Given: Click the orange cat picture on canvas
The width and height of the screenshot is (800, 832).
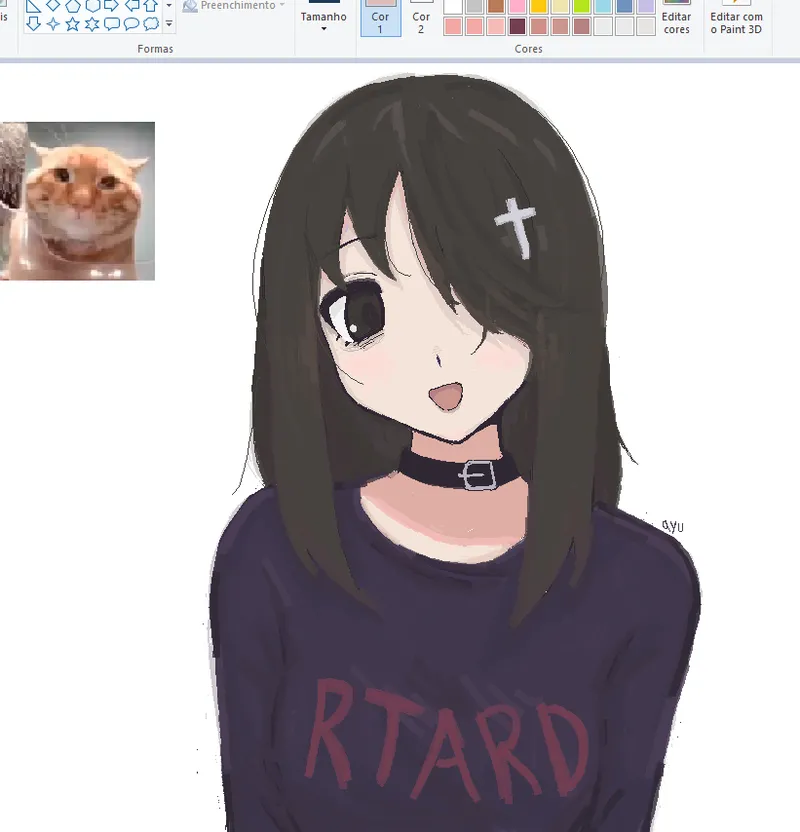Looking at the screenshot, I should 77,201.
